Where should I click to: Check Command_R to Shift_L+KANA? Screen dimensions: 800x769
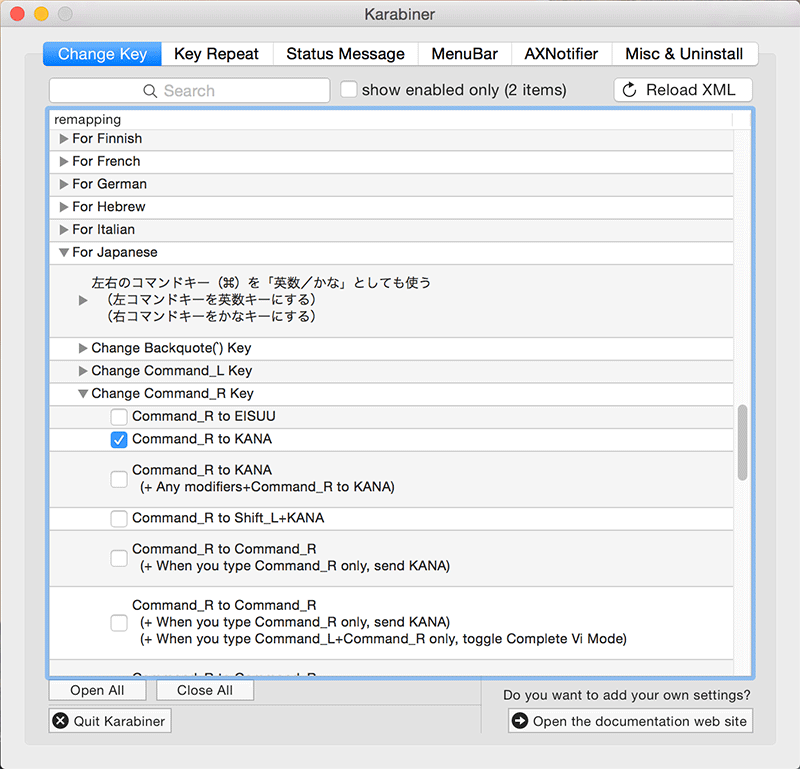click(x=119, y=518)
